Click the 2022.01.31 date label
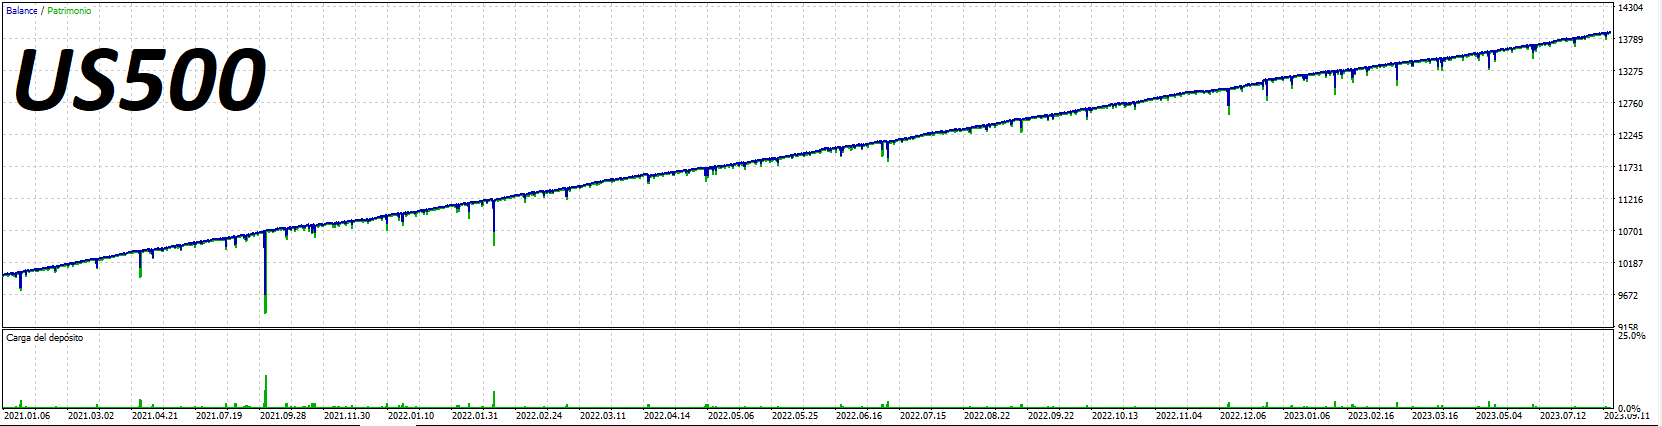 [475, 416]
